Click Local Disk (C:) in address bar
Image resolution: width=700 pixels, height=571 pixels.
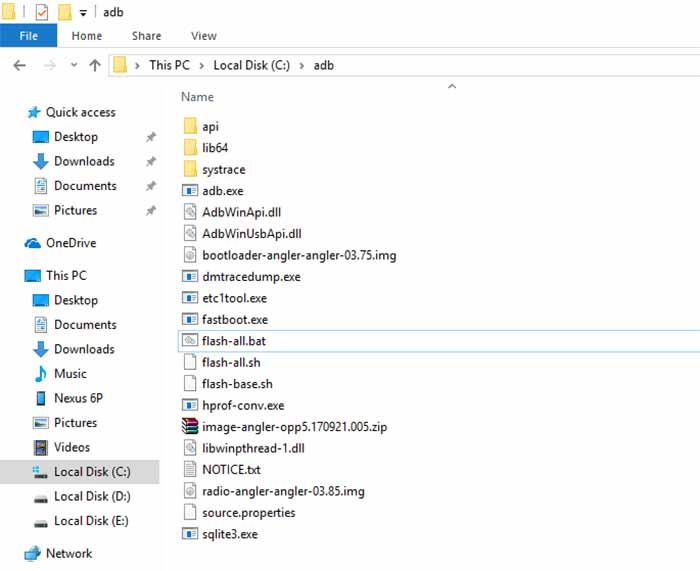tap(251, 65)
